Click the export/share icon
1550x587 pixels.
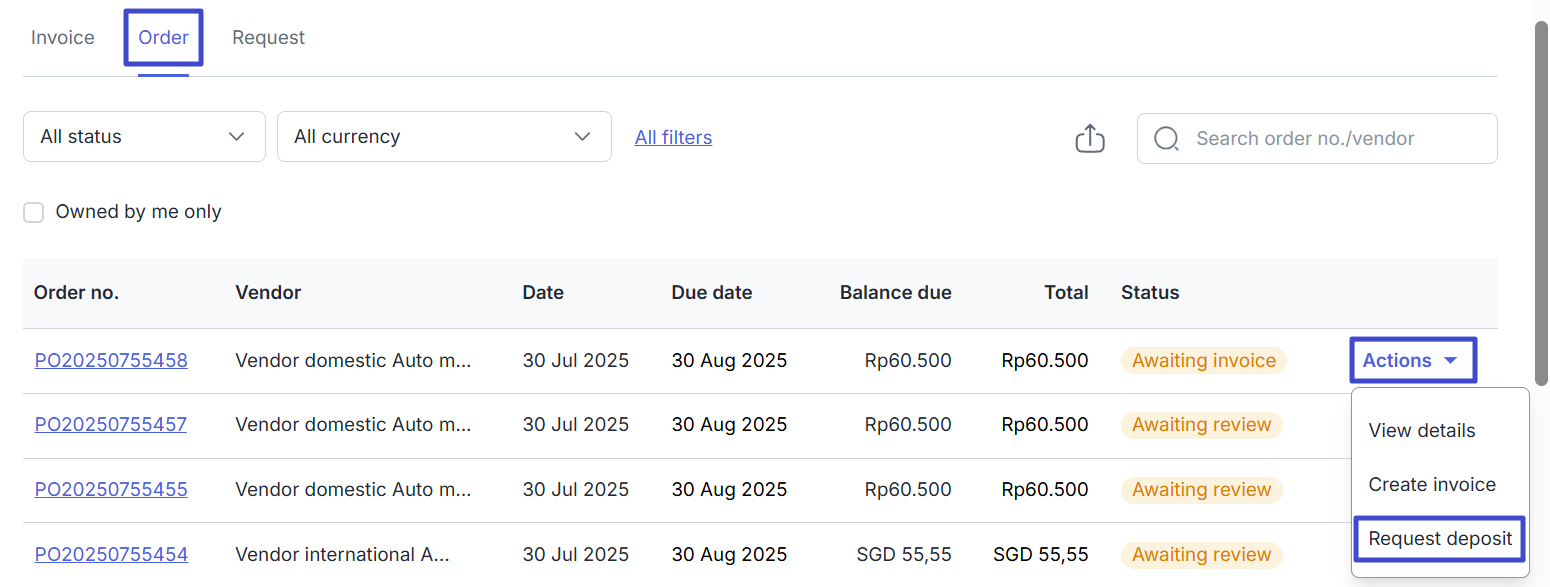(1089, 138)
